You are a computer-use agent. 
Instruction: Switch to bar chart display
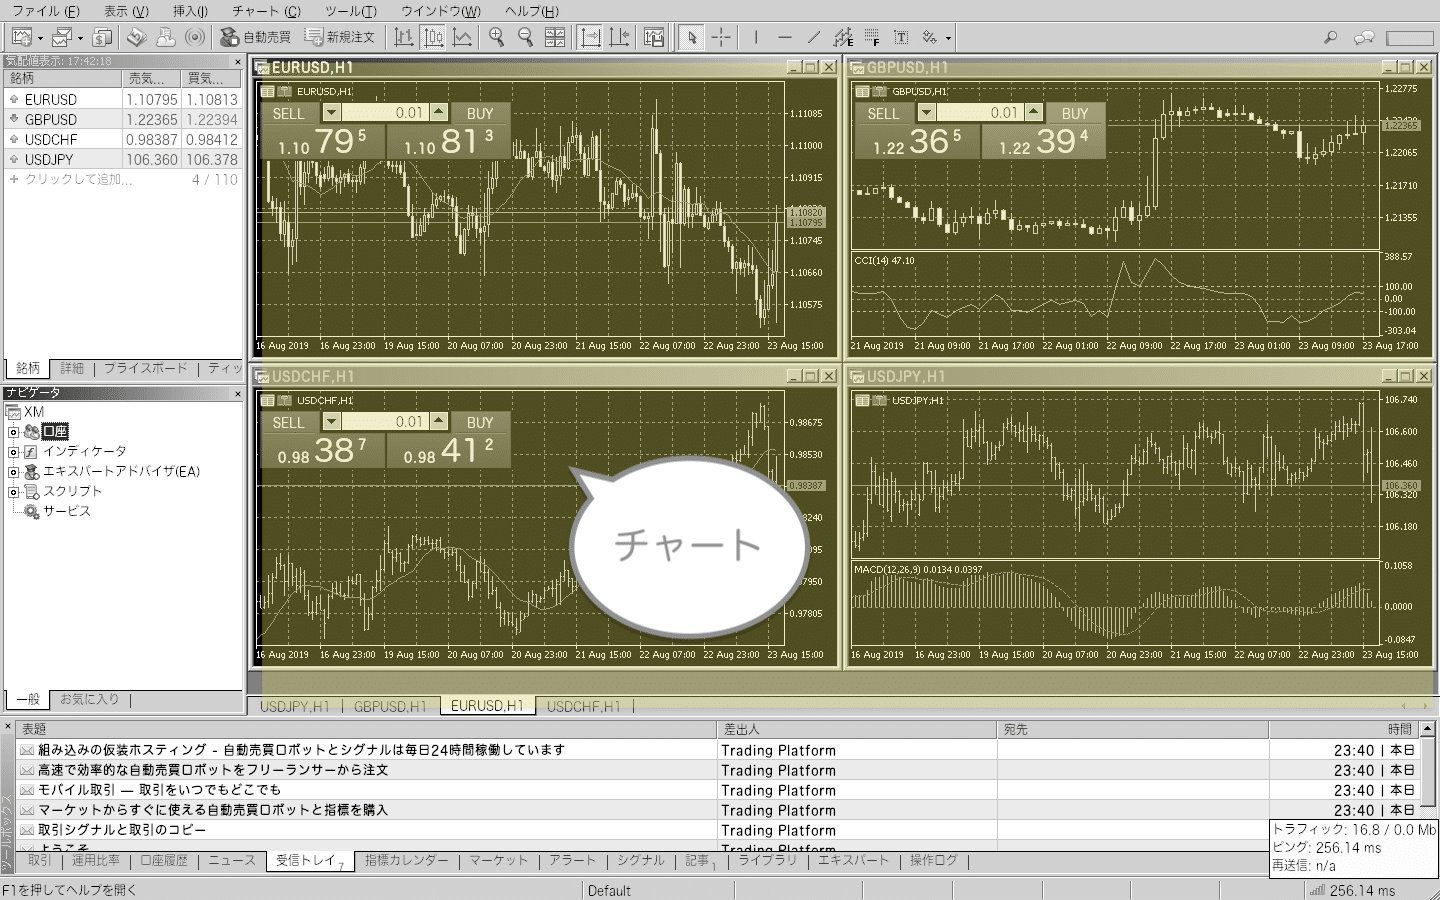(403, 38)
